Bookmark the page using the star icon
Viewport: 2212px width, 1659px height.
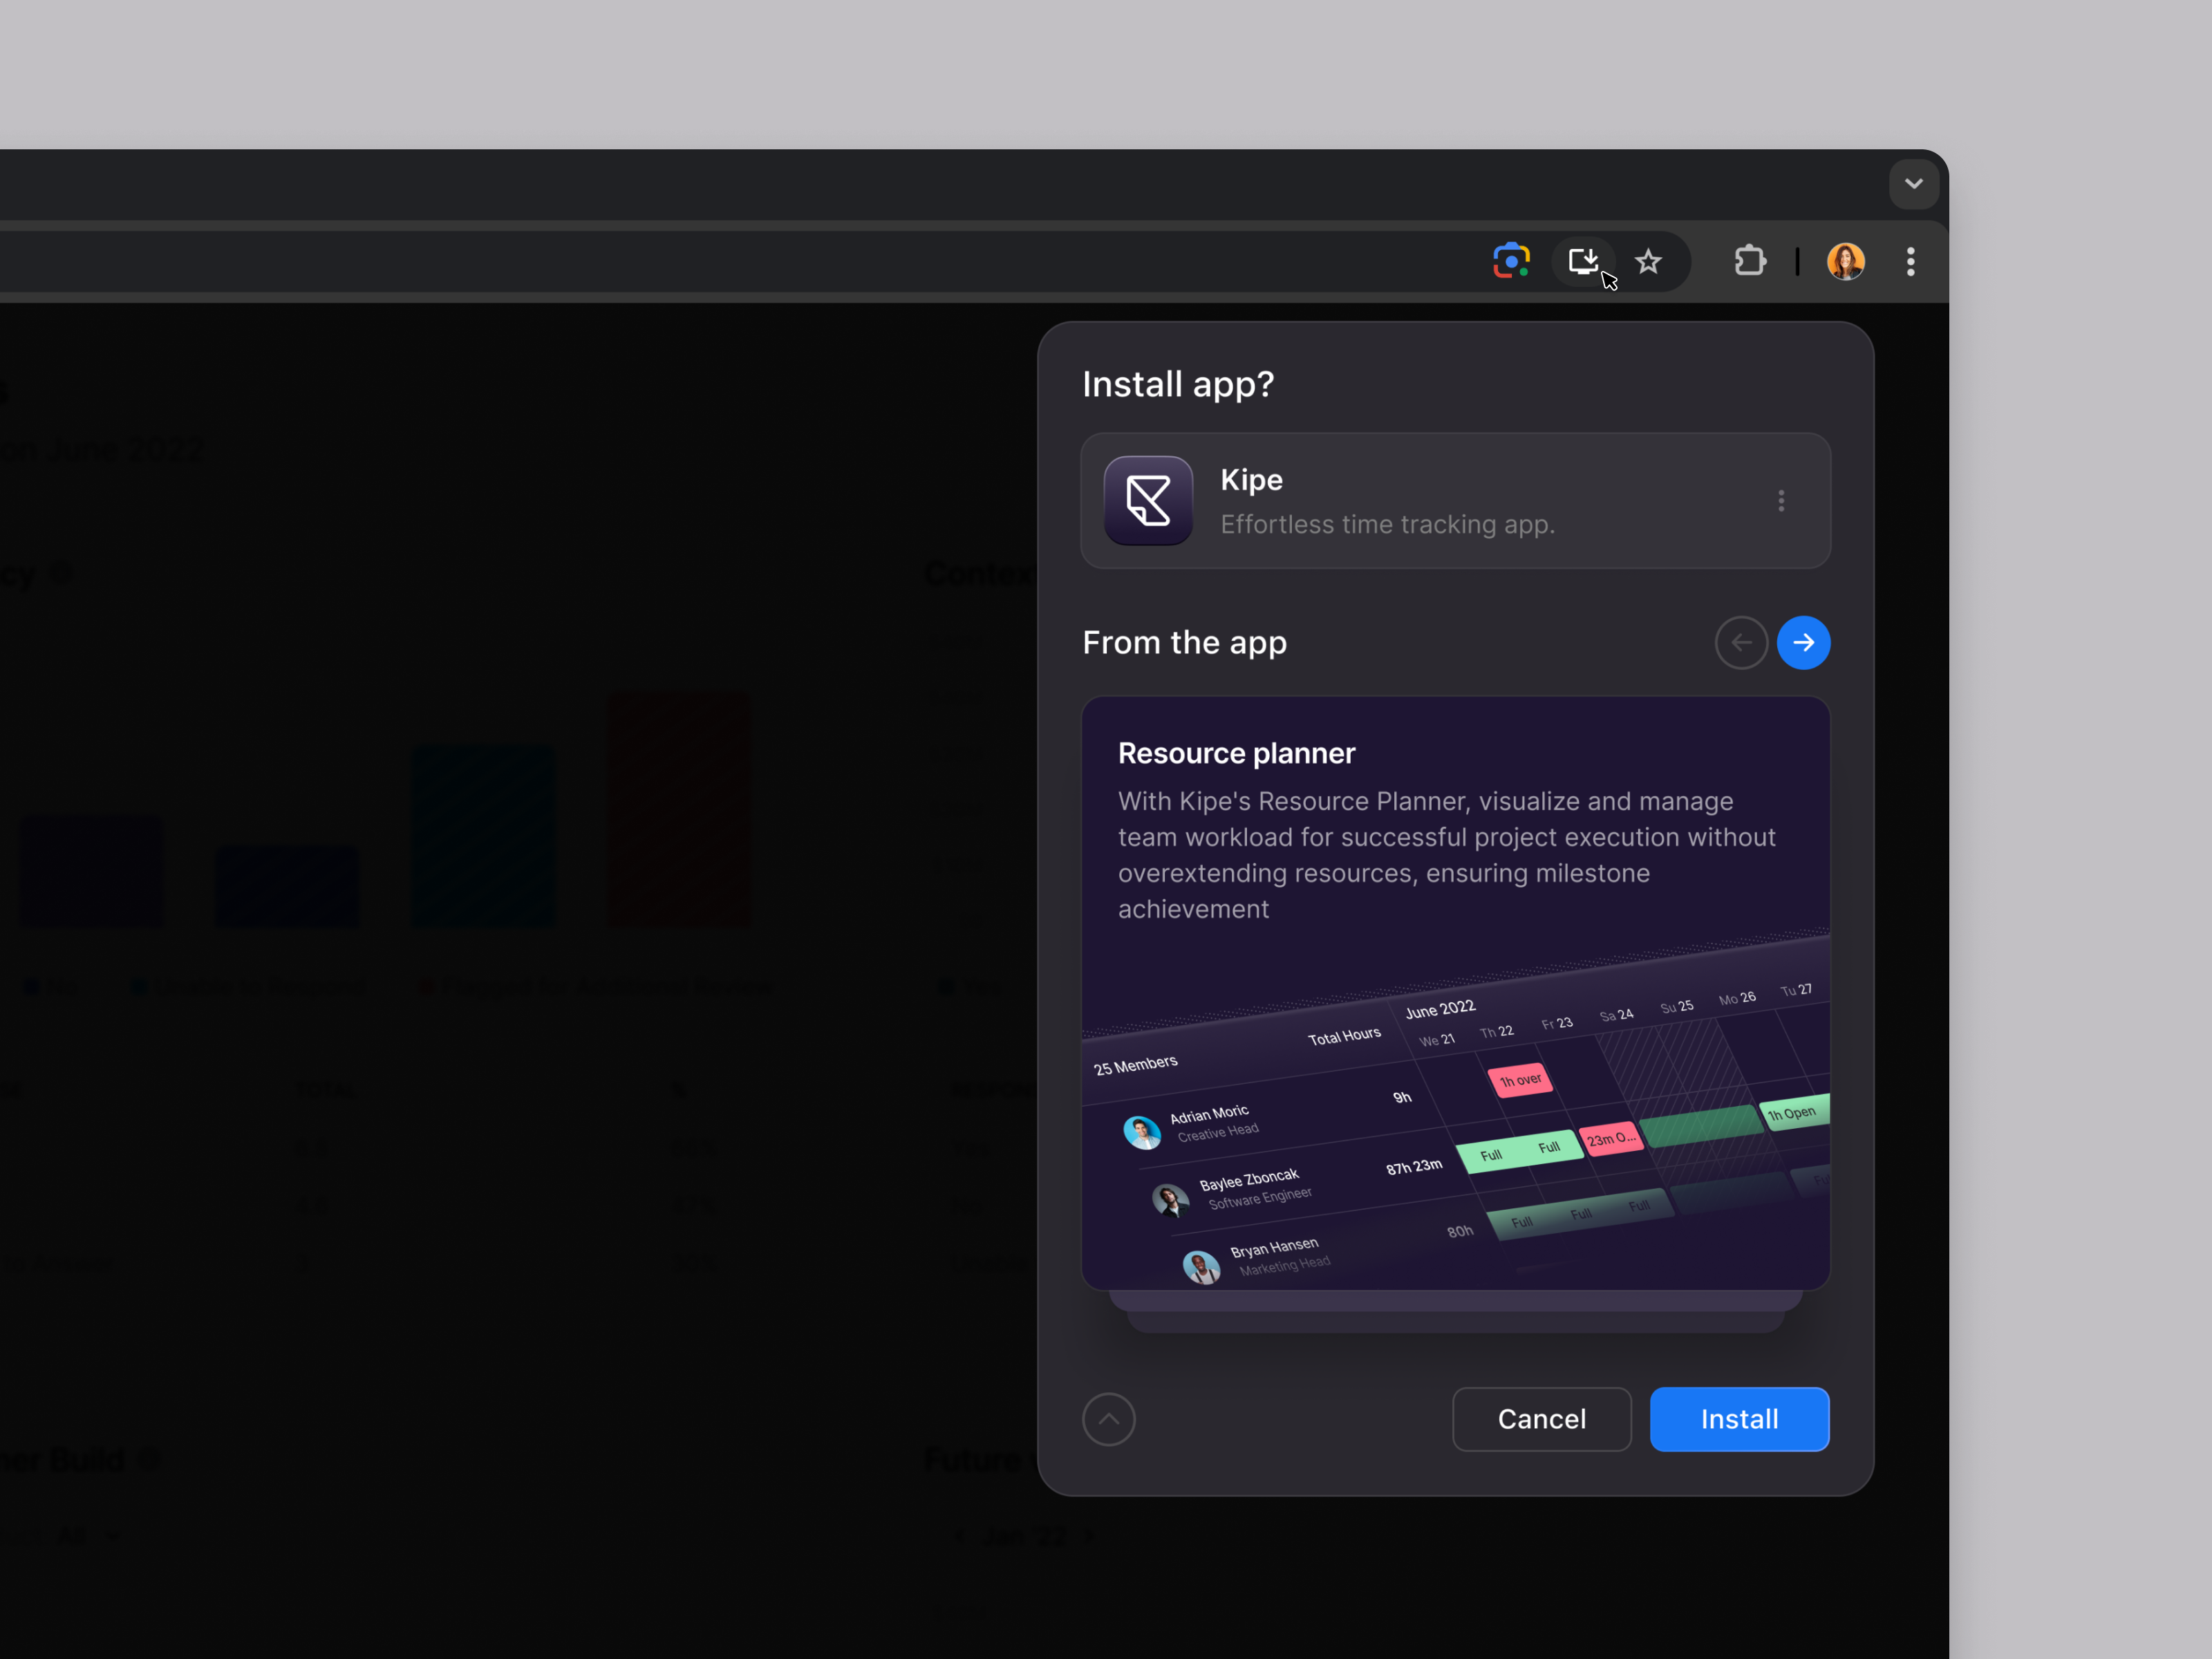(1648, 261)
